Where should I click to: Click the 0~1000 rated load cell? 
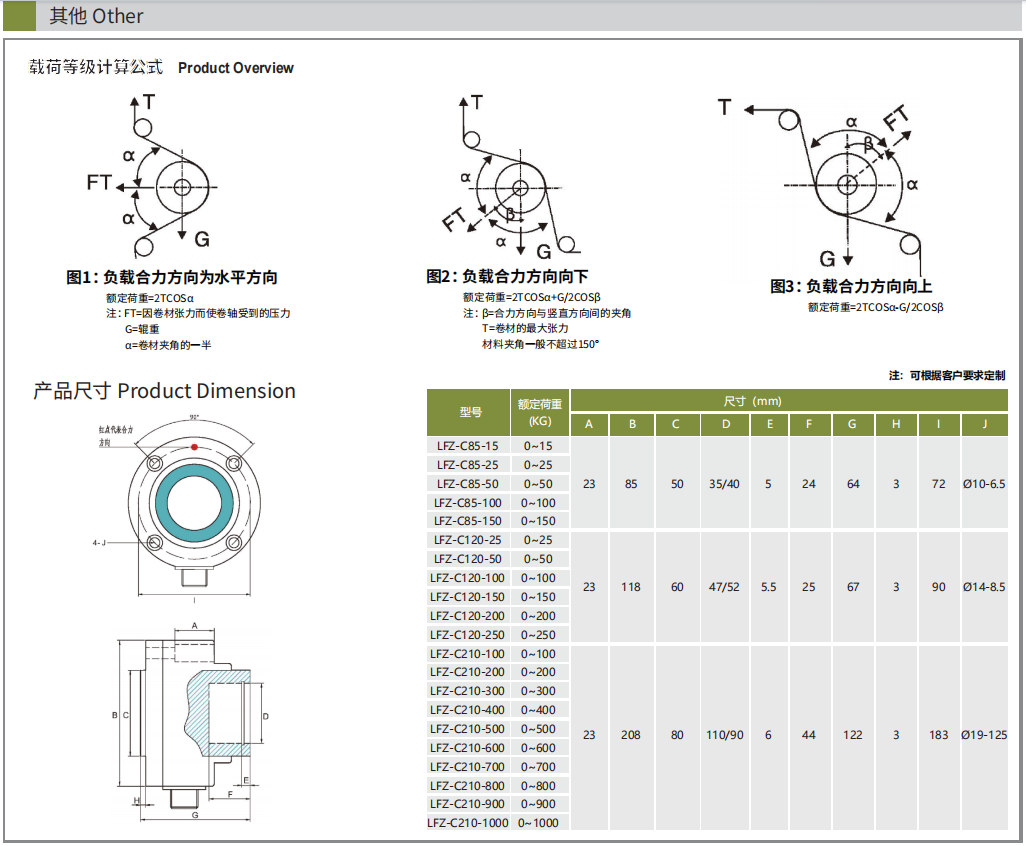[538, 823]
